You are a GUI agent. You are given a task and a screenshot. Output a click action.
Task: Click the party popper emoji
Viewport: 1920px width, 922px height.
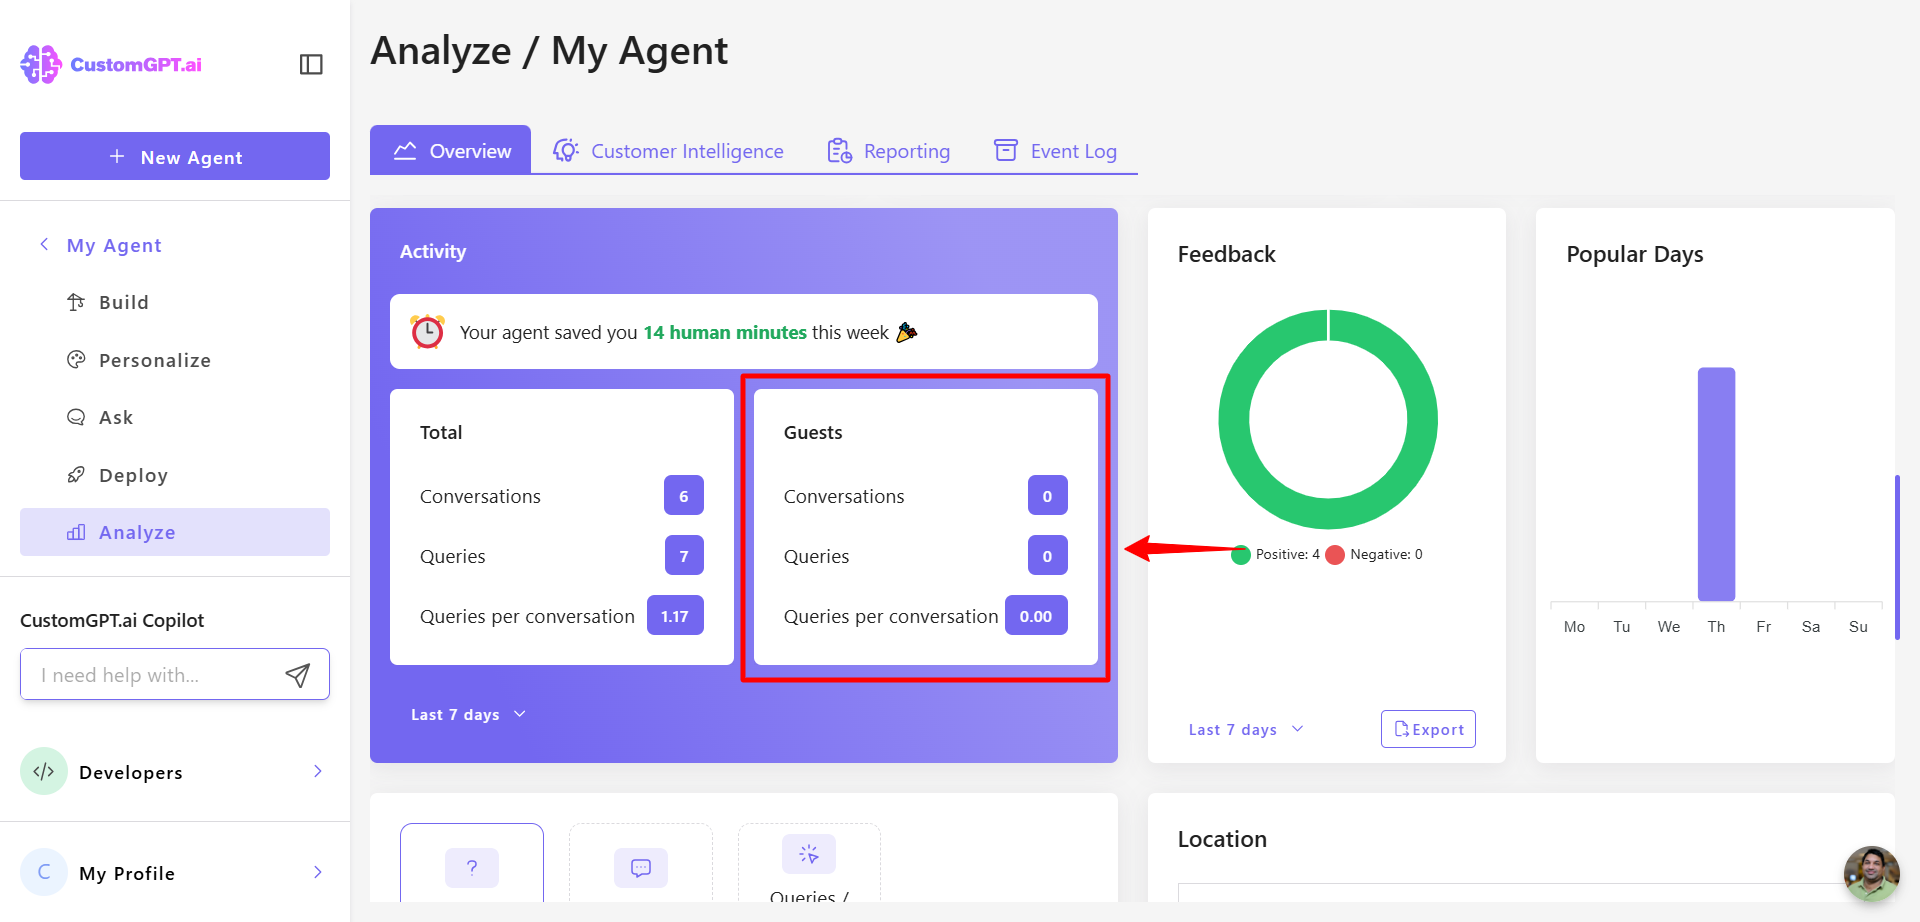coord(907,332)
